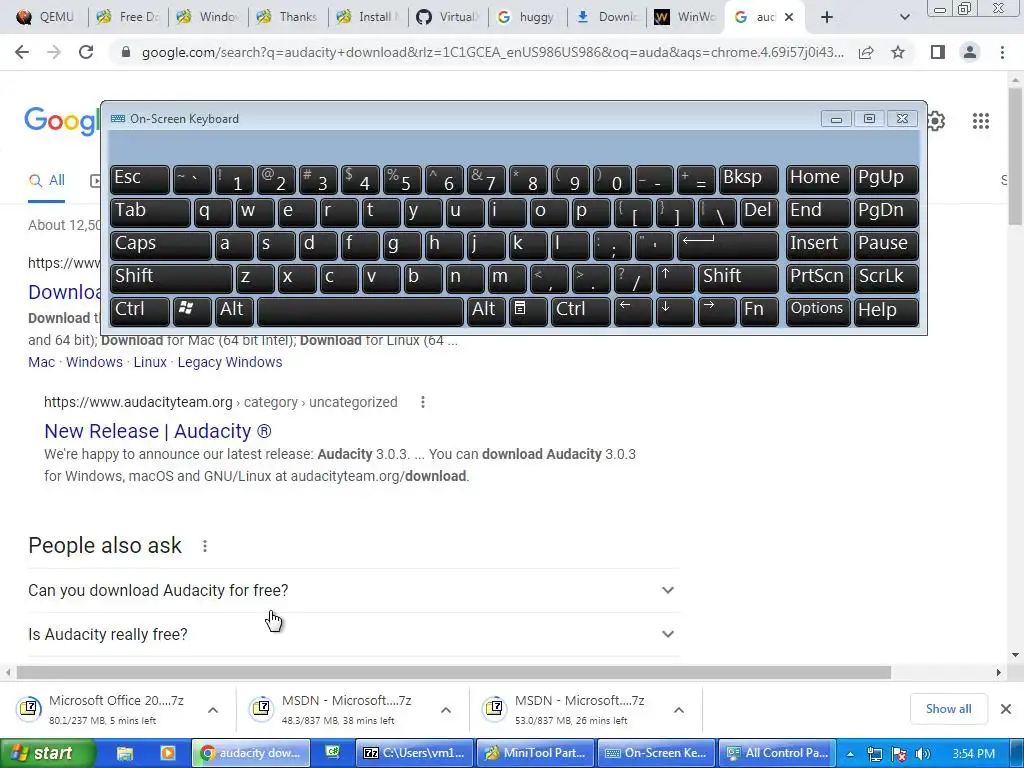Open the Linux download sublink
This screenshot has height=768, width=1024.
pos(150,362)
